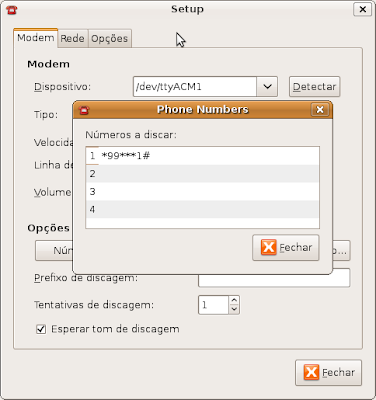Click the orange X icon on dialog Fechar button
376x400 pixels.
269,247
